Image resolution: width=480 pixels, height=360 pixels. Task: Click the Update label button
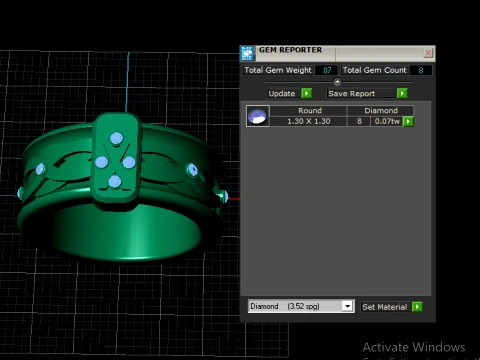pos(282,94)
